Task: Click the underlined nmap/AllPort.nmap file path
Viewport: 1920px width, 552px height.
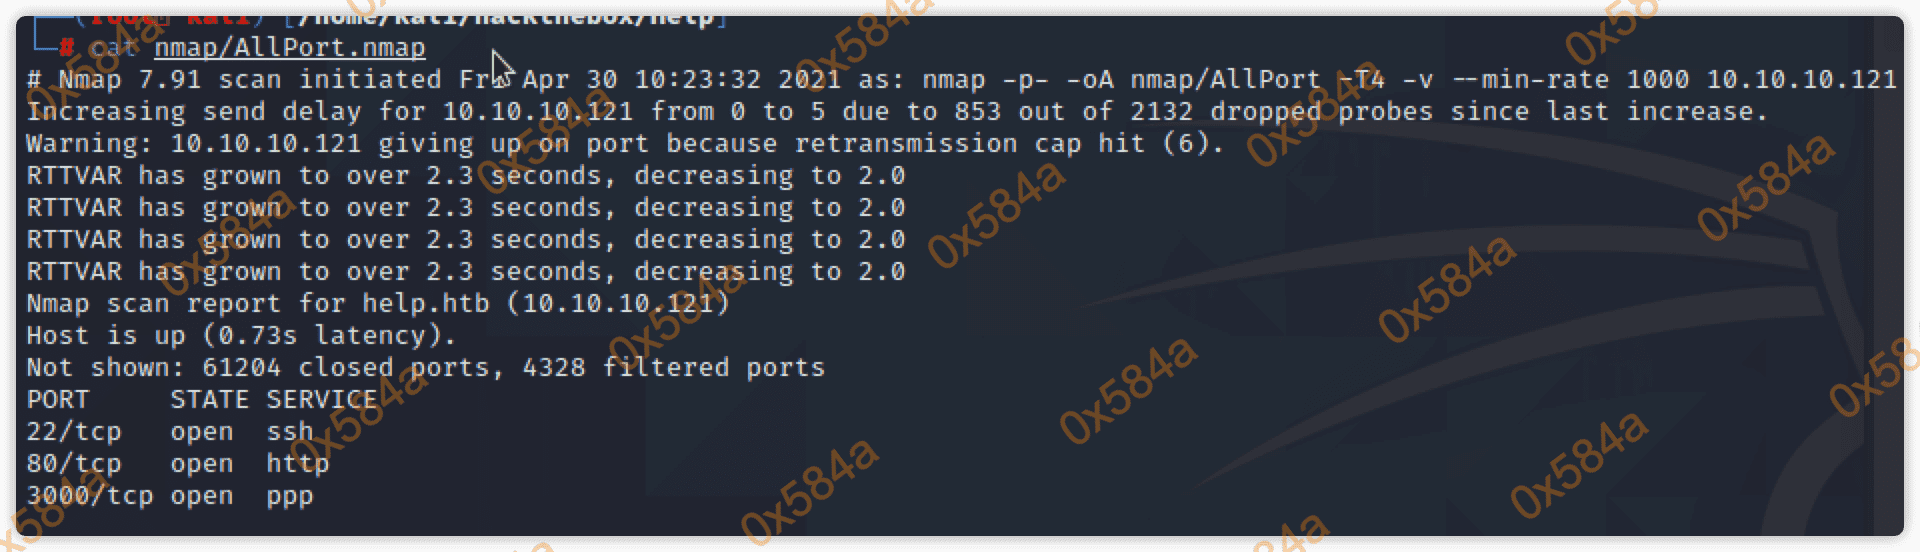Action: point(289,48)
